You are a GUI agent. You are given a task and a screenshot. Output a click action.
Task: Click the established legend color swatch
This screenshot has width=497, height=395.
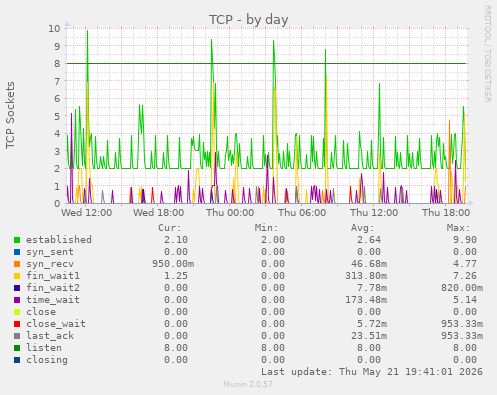click(x=17, y=240)
